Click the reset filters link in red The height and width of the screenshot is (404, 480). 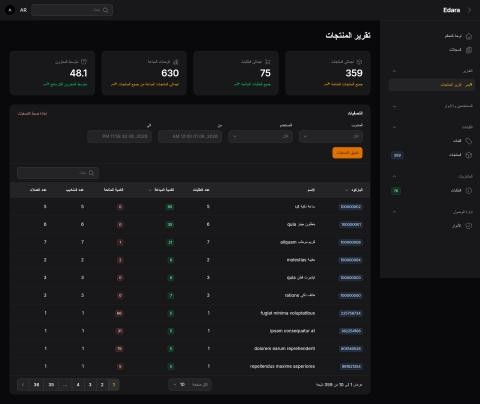pyautogui.click(x=32, y=114)
